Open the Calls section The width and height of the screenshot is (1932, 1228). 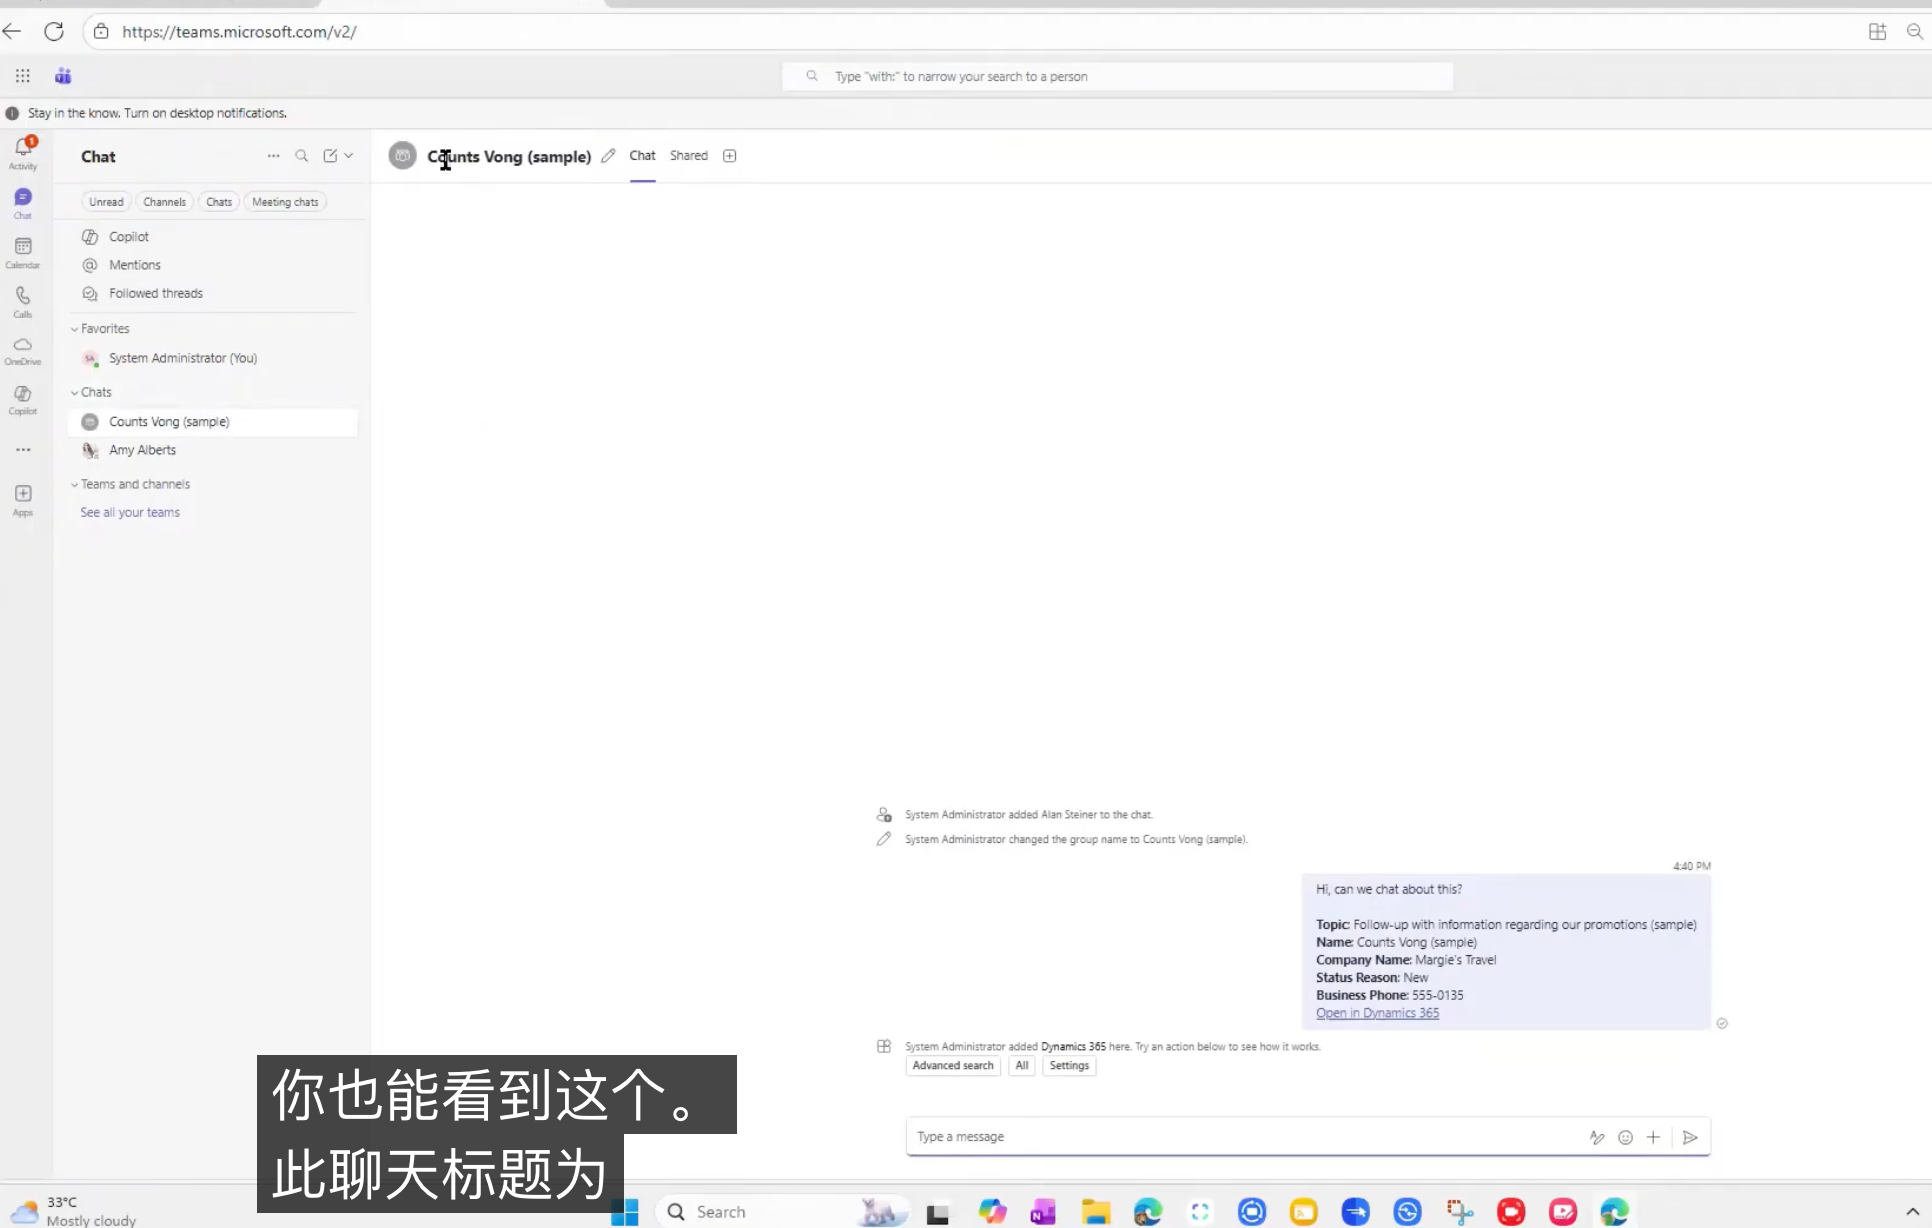[x=23, y=301]
